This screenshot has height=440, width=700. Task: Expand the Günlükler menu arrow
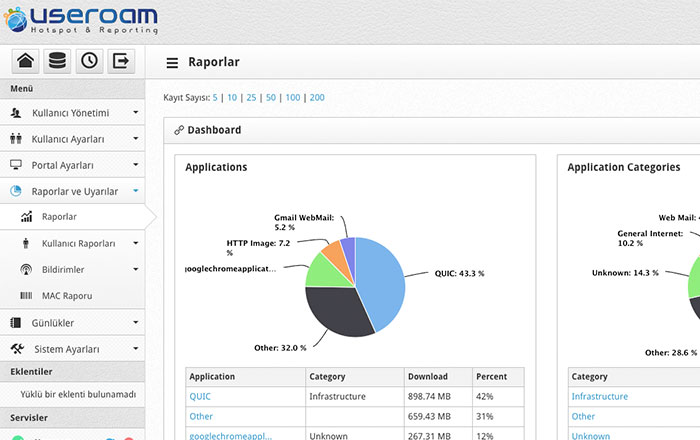(x=136, y=322)
